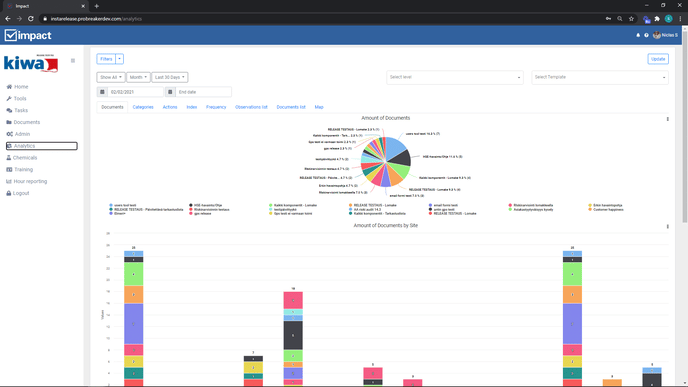Click the notification bell icon

point(638,35)
